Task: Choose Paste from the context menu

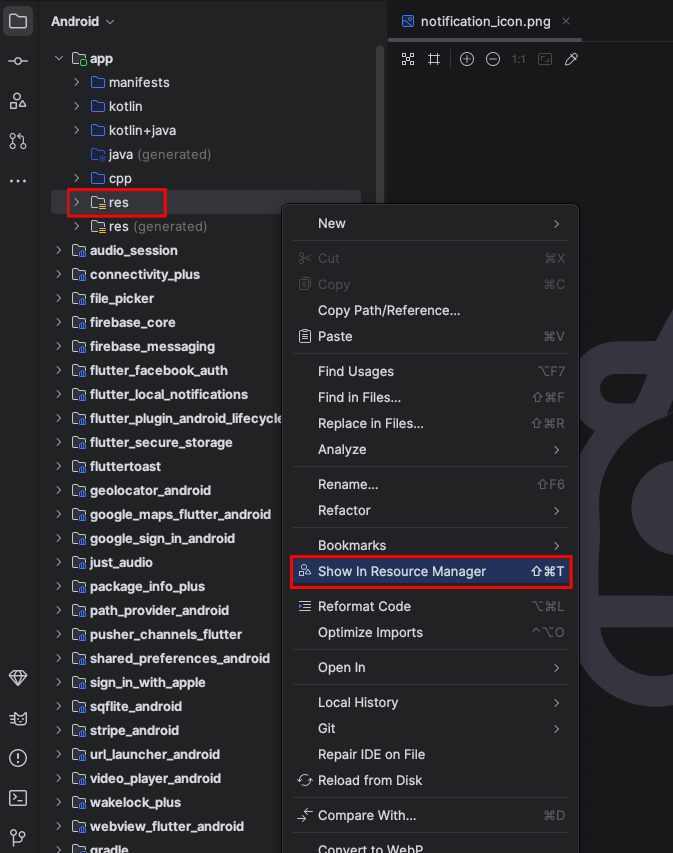Action: pos(430,337)
